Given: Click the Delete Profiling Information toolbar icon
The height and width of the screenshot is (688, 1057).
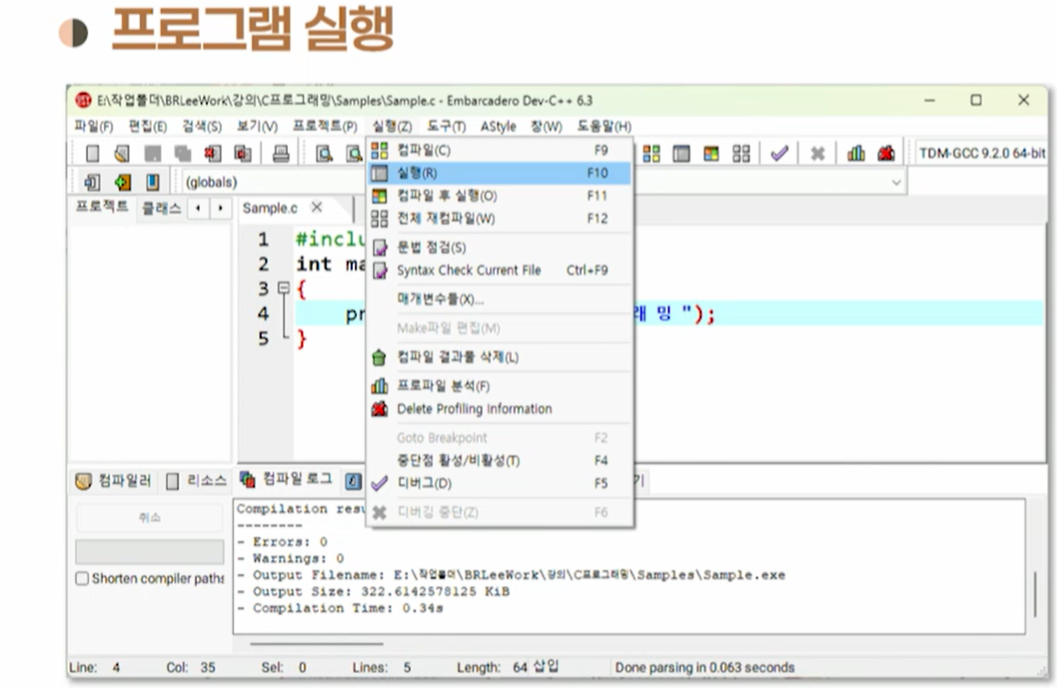Looking at the screenshot, I should point(886,154).
